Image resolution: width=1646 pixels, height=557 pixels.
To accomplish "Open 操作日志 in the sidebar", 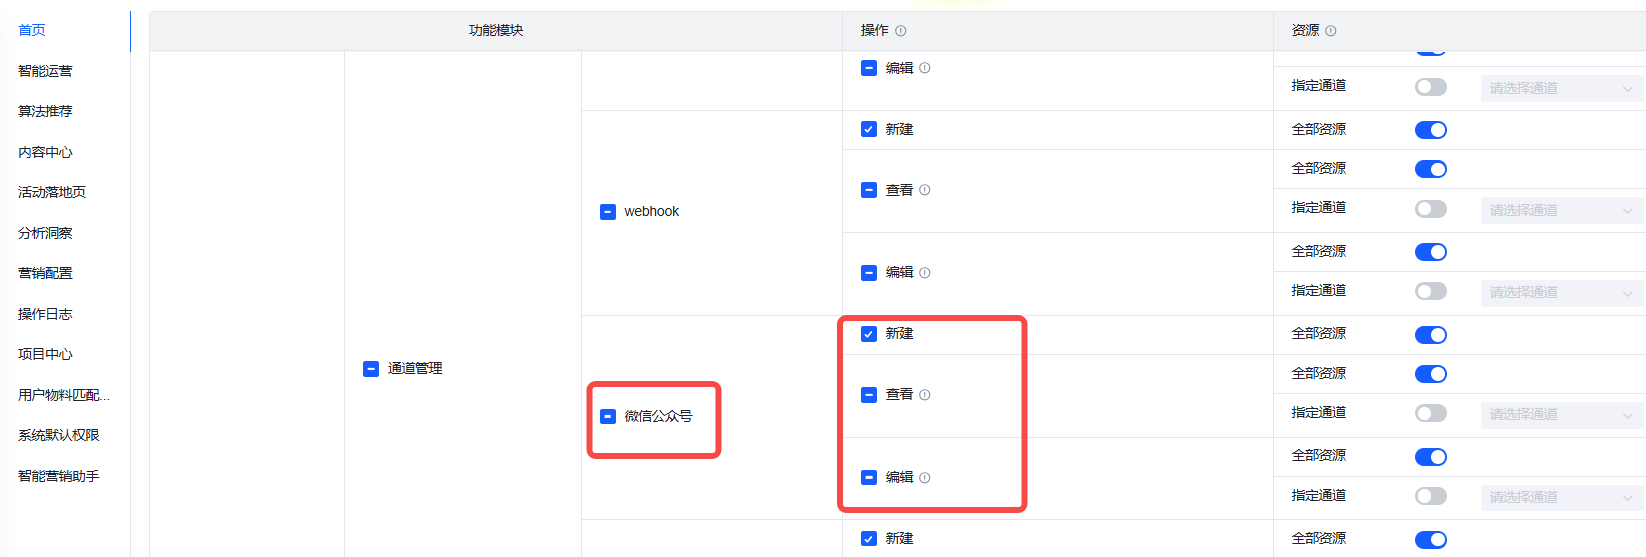I will [x=45, y=314].
